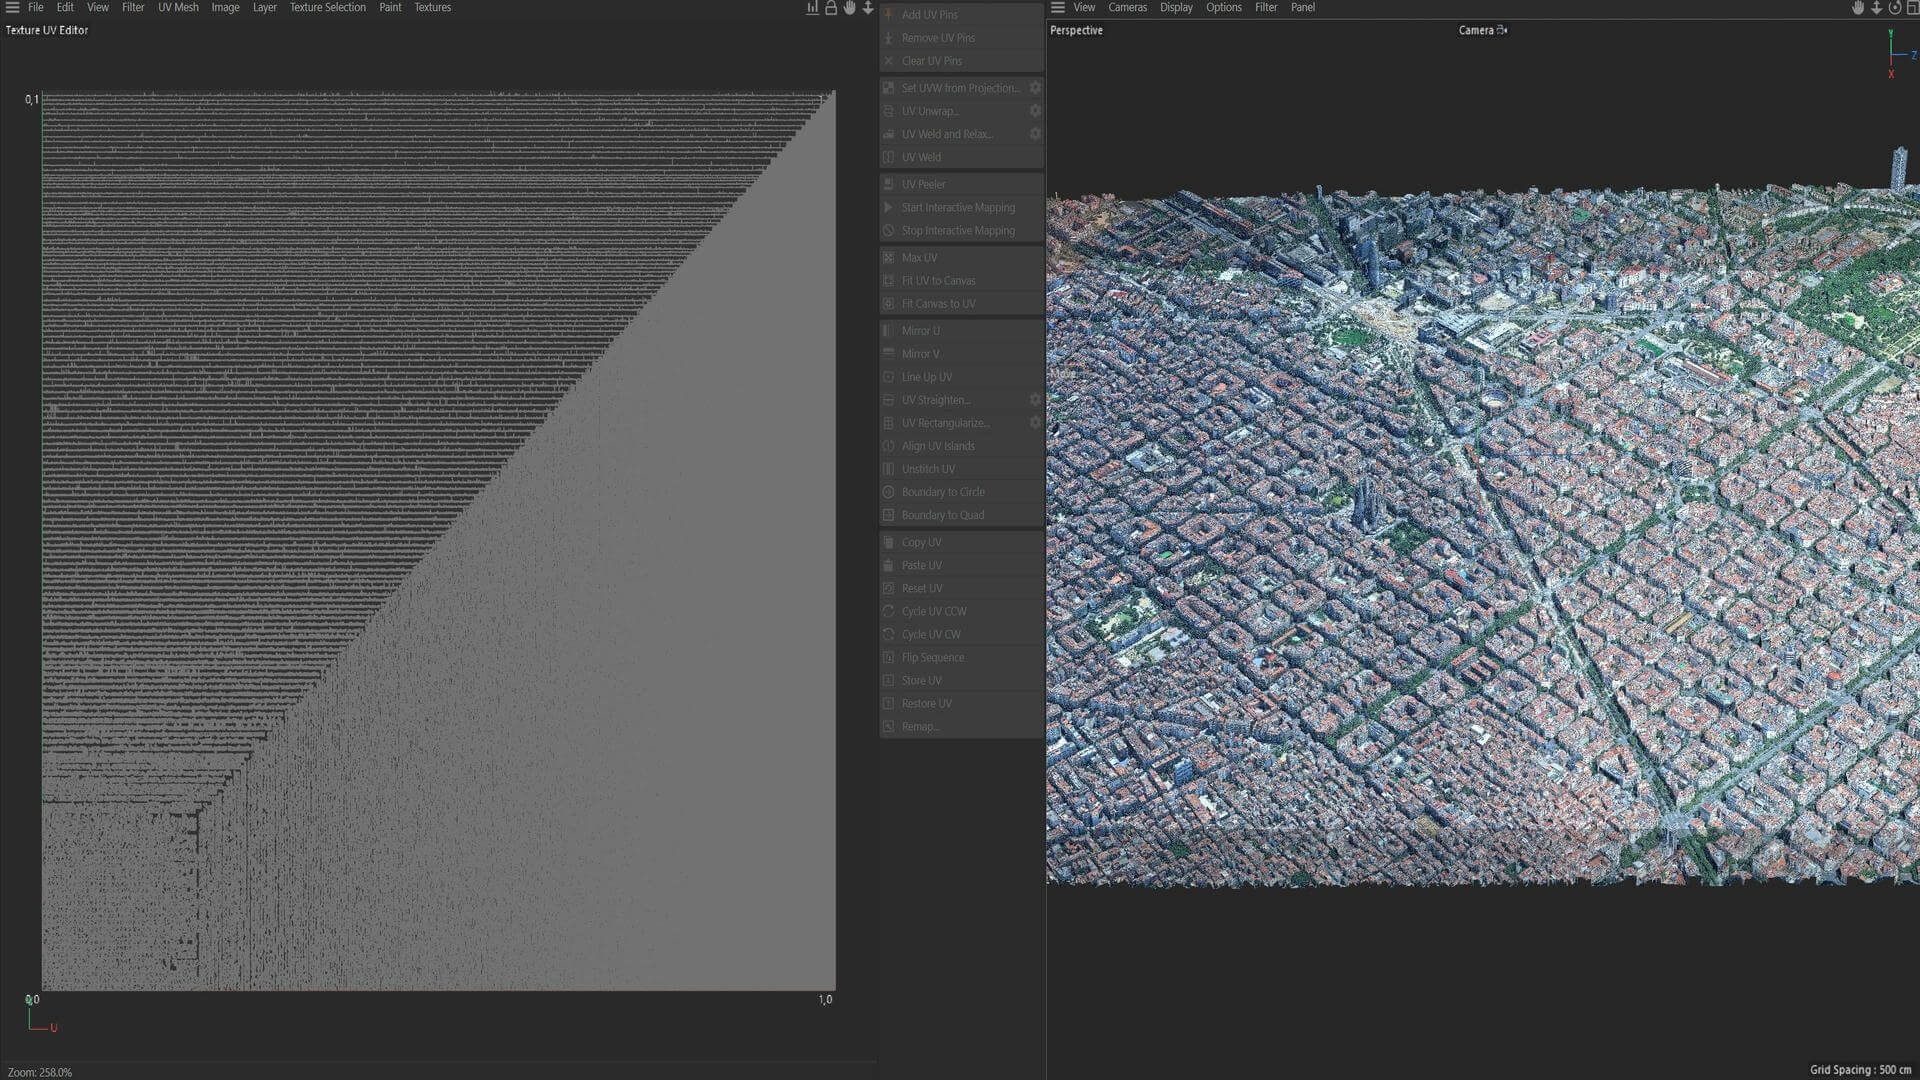
Task: Select the pan hand icon in UV editor
Action: pyautogui.click(x=849, y=7)
